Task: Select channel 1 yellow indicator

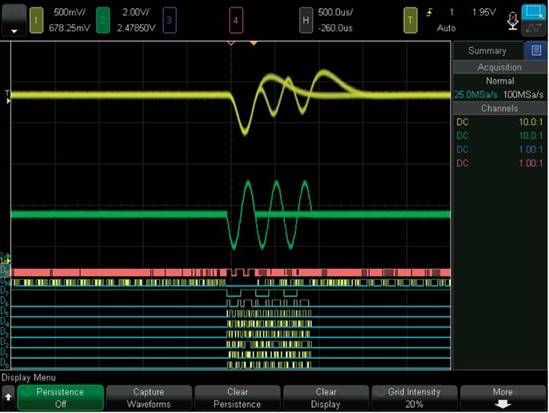Action: coord(36,20)
